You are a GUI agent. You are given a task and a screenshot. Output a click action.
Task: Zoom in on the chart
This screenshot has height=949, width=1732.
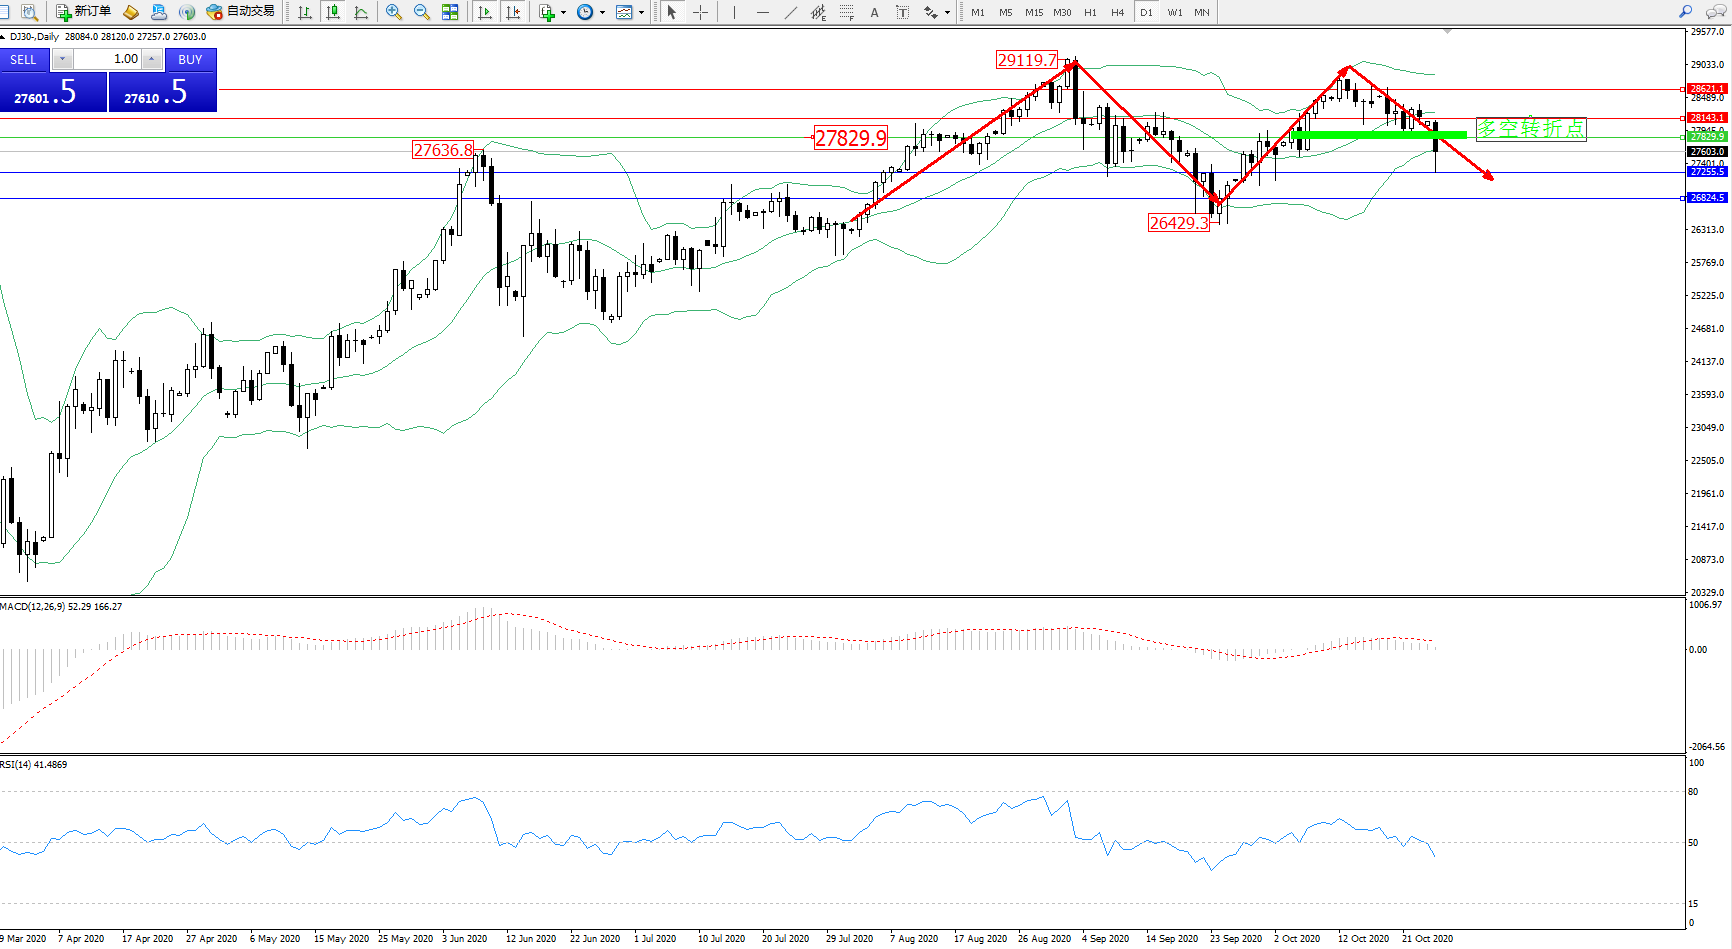[394, 12]
